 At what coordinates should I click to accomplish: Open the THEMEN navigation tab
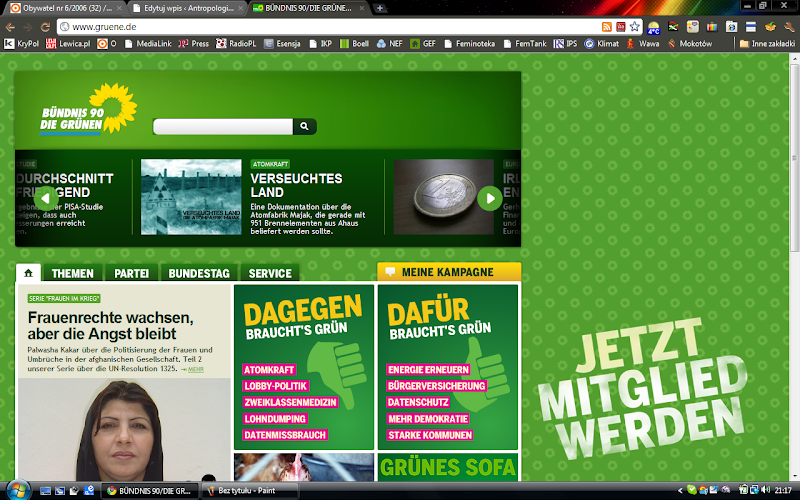(72, 273)
